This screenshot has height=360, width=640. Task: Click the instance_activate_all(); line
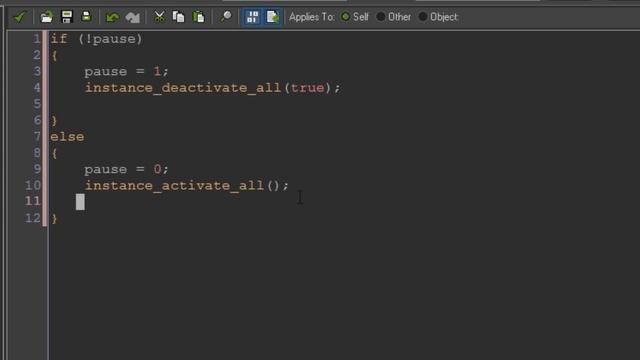click(187, 186)
